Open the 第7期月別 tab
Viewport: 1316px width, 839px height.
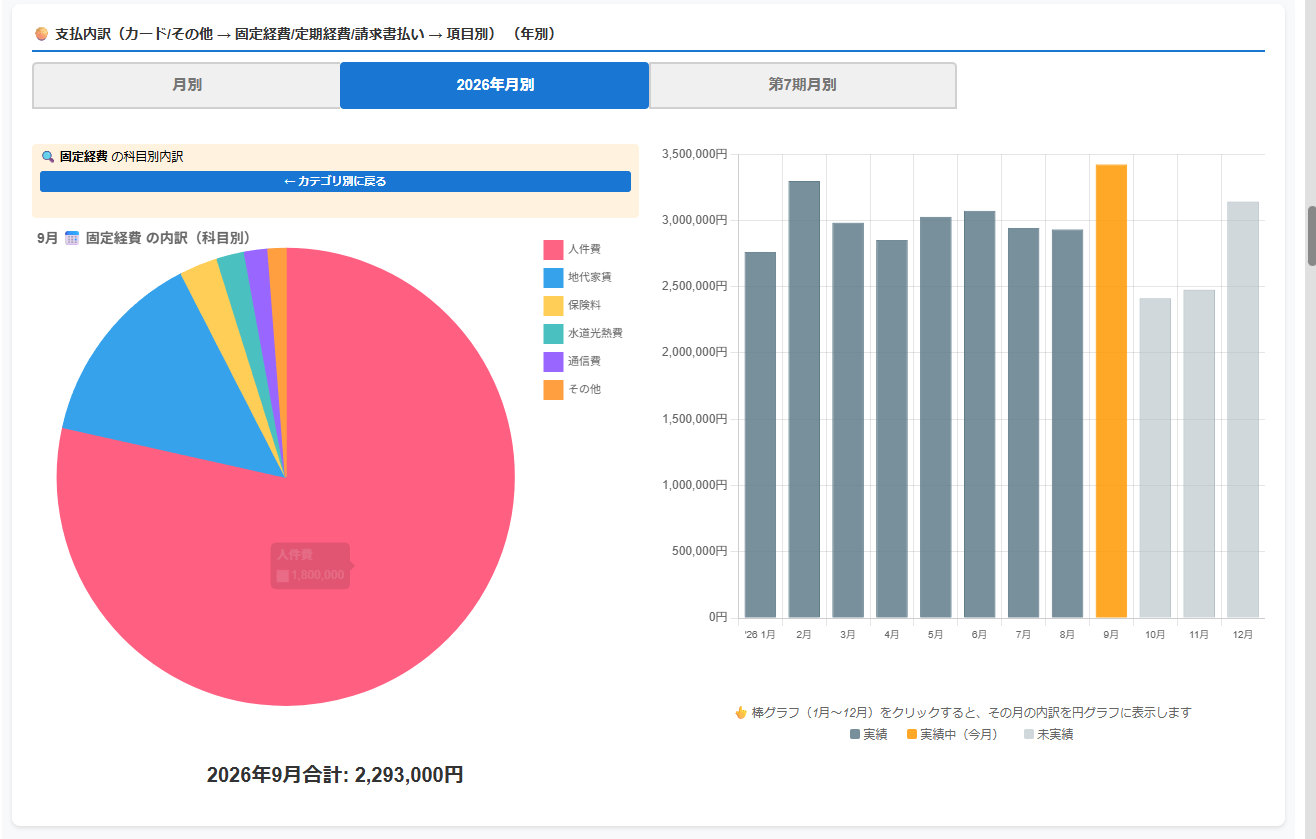pyautogui.click(x=803, y=85)
